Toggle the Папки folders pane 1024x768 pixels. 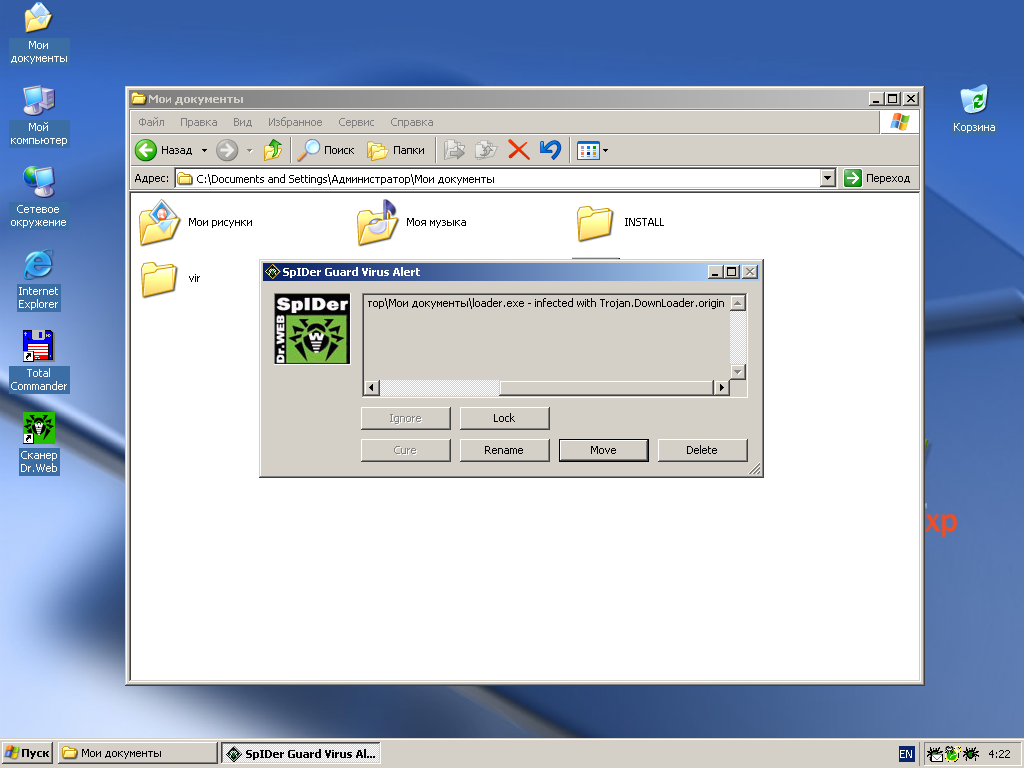pyautogui.click(x=396, y=150)
